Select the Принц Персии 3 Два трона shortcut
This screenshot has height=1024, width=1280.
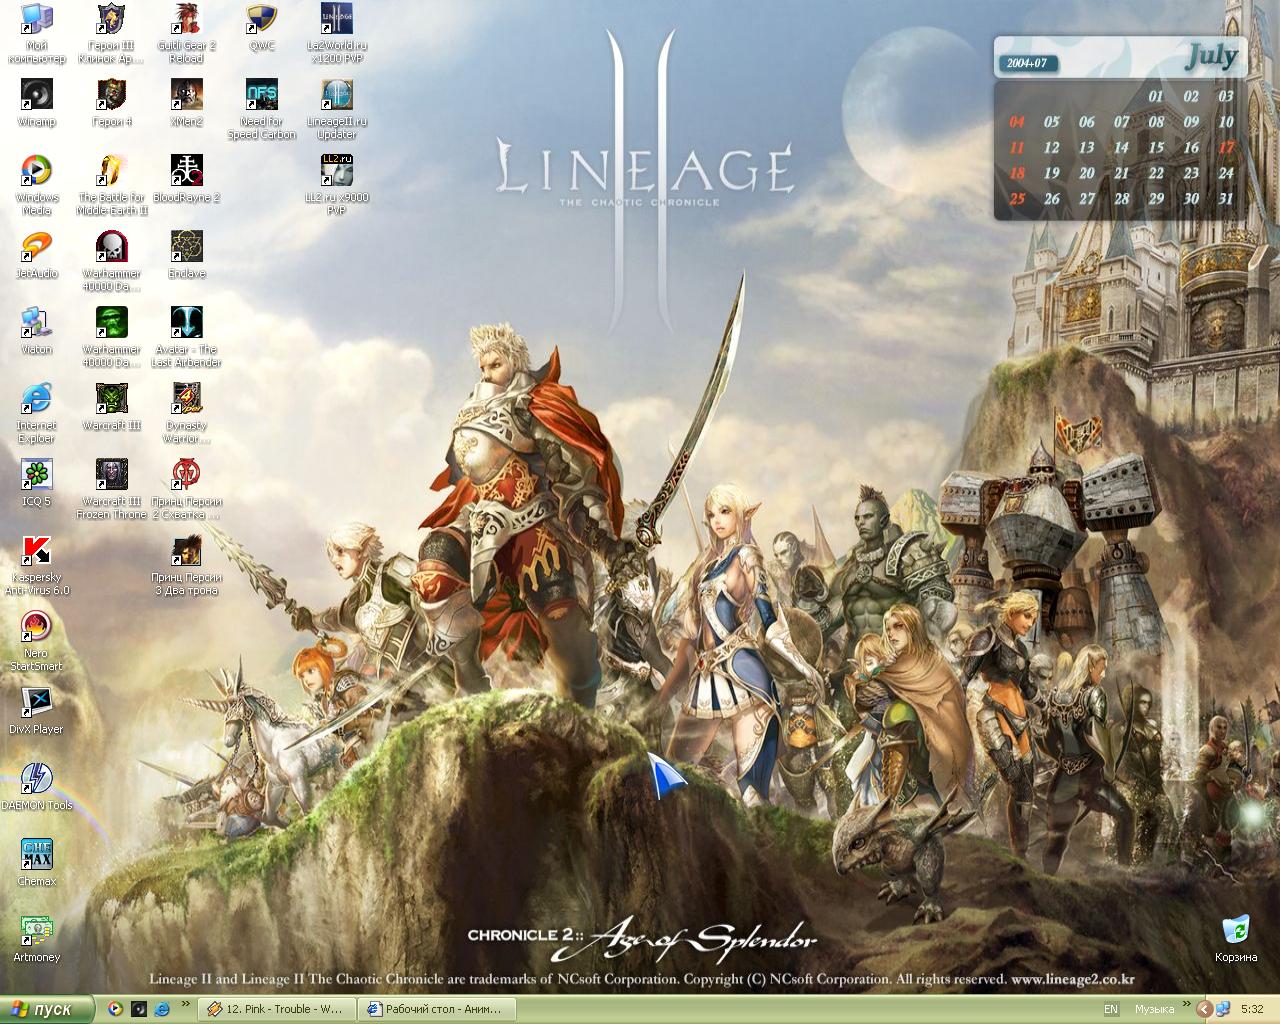186,565
